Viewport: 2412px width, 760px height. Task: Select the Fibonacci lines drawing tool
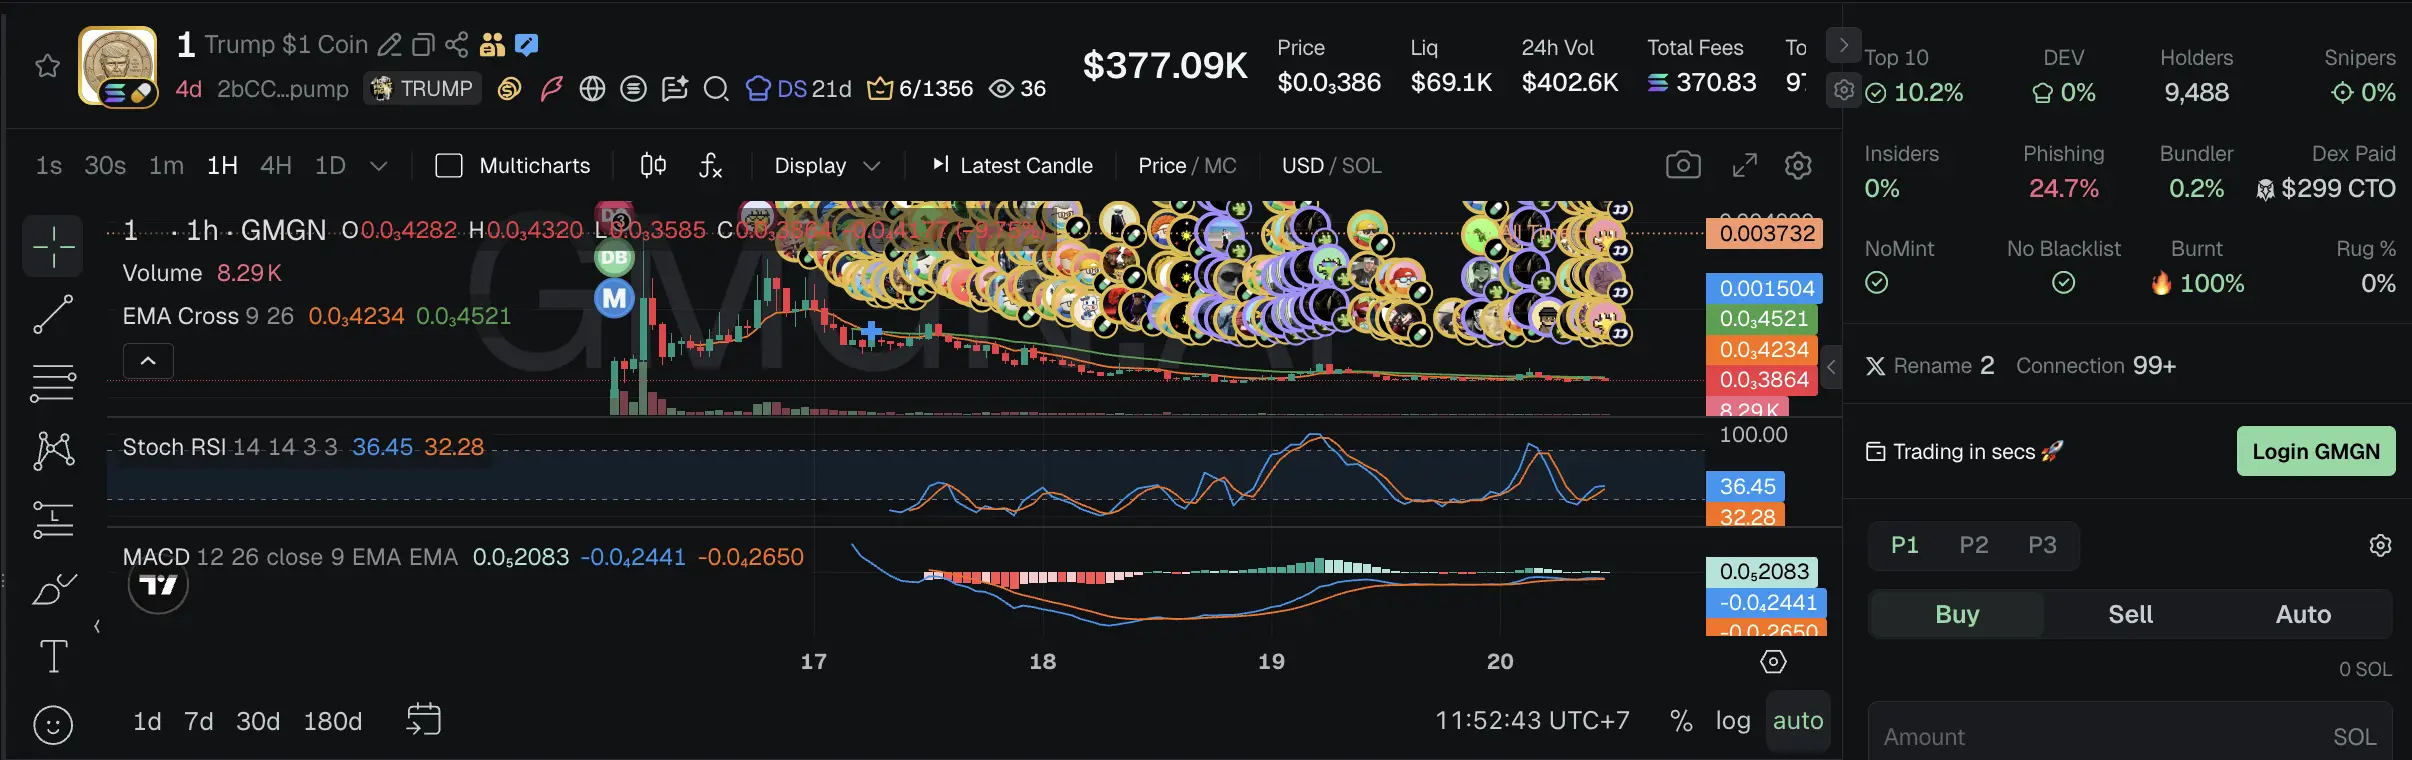pos(53,382)
